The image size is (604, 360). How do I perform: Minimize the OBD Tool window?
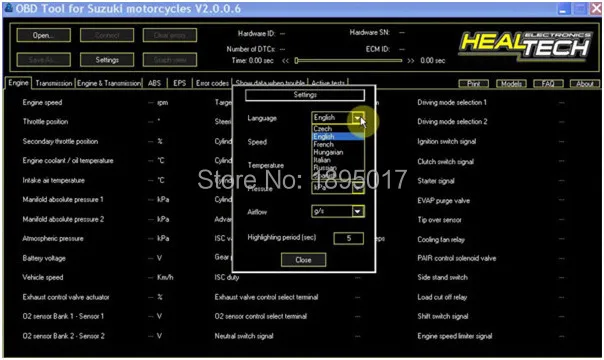click(563, 9)
